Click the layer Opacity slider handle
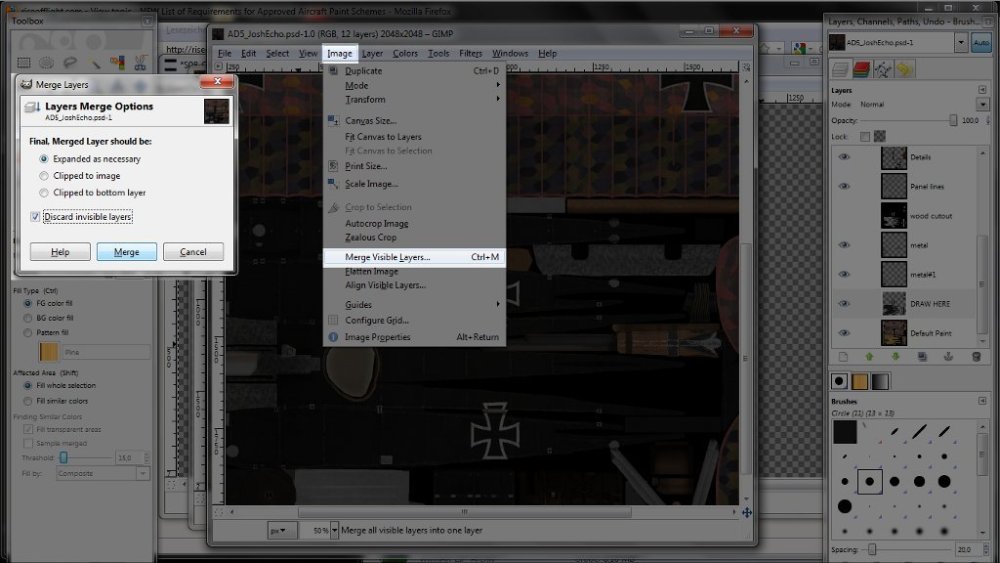1000x563 pixels. tap(951, 120)
